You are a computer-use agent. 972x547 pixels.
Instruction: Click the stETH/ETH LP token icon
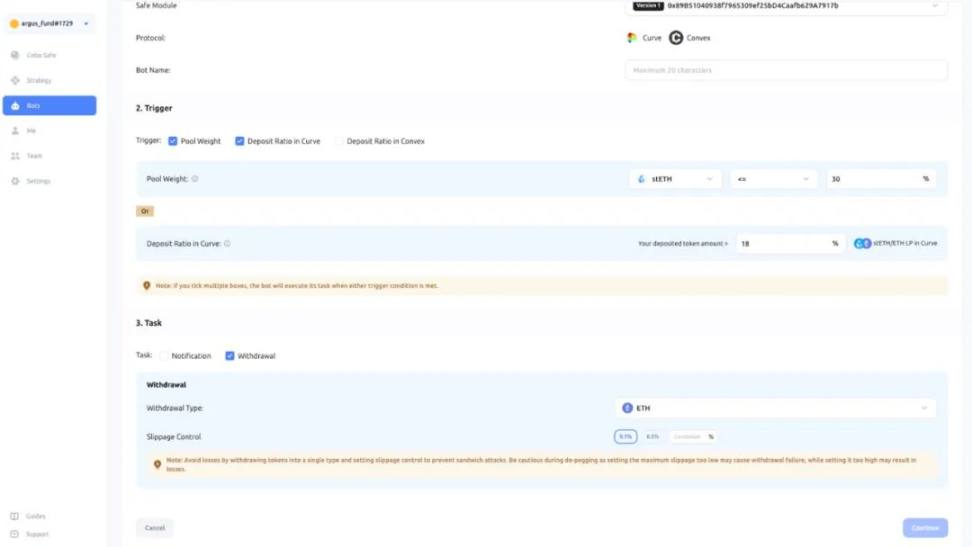862,244
